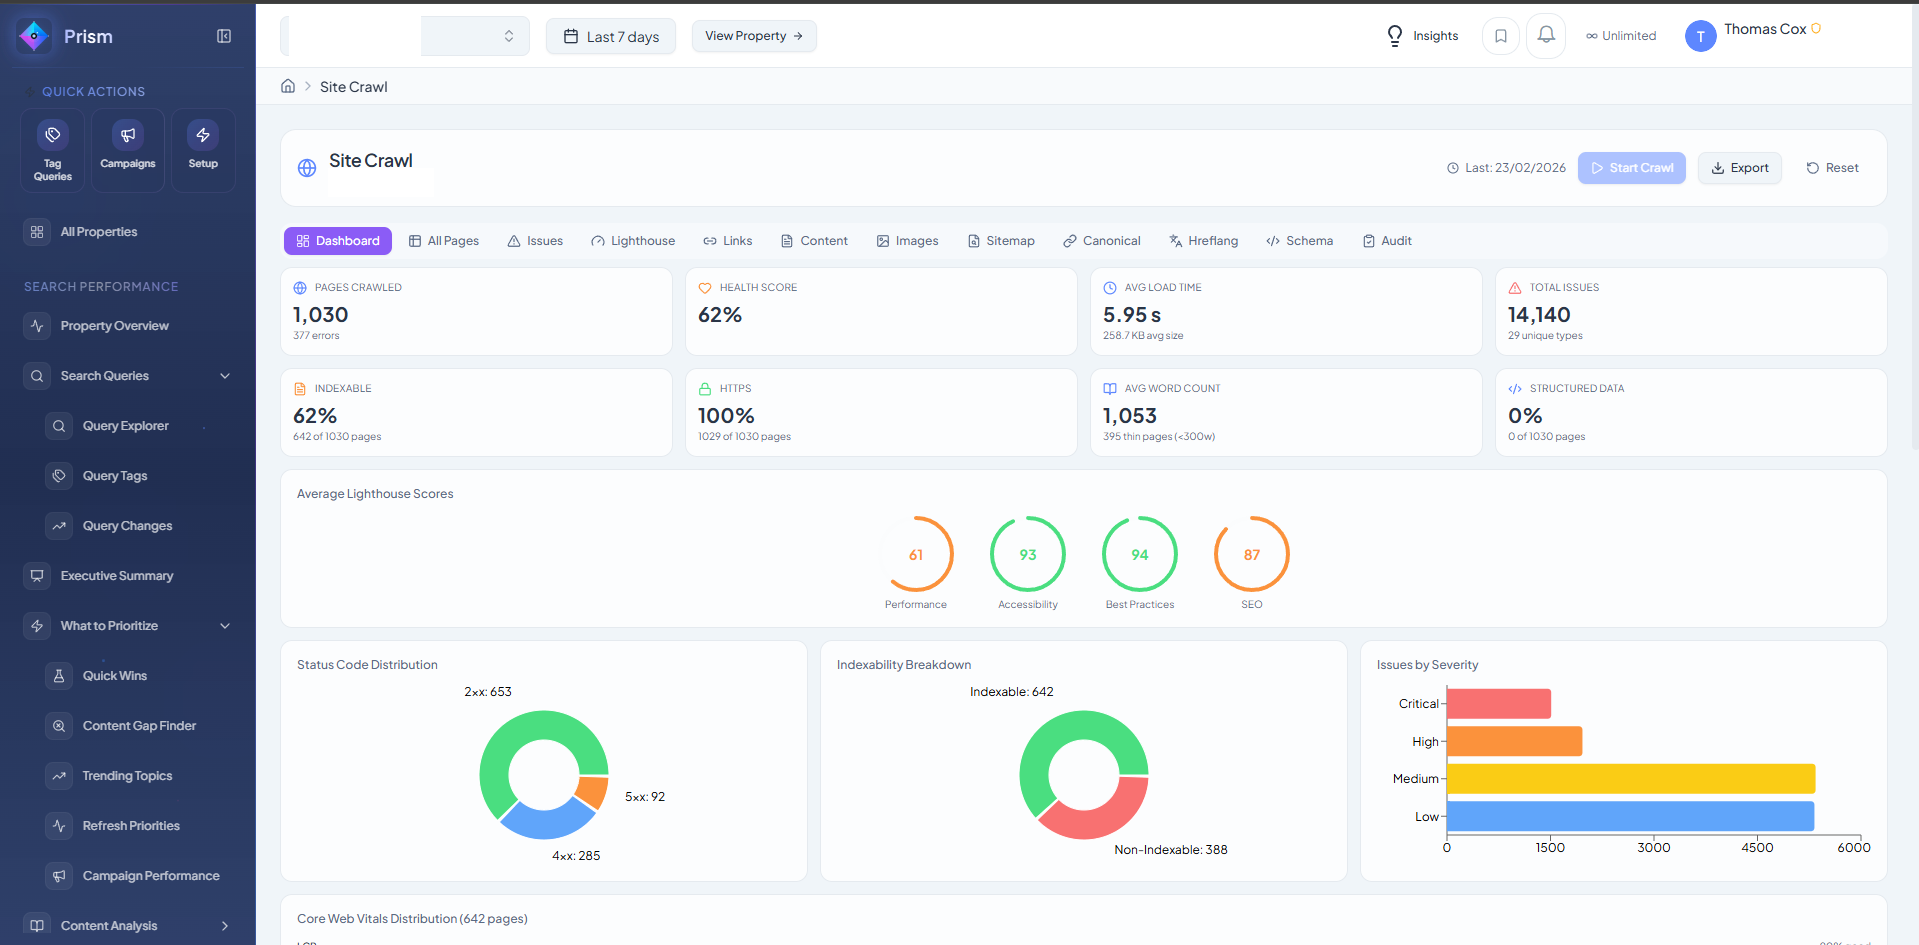Screen dimensions: 1919x945
Task: Click the Site Crawl globe icon
Action: (x=307, y=168)
